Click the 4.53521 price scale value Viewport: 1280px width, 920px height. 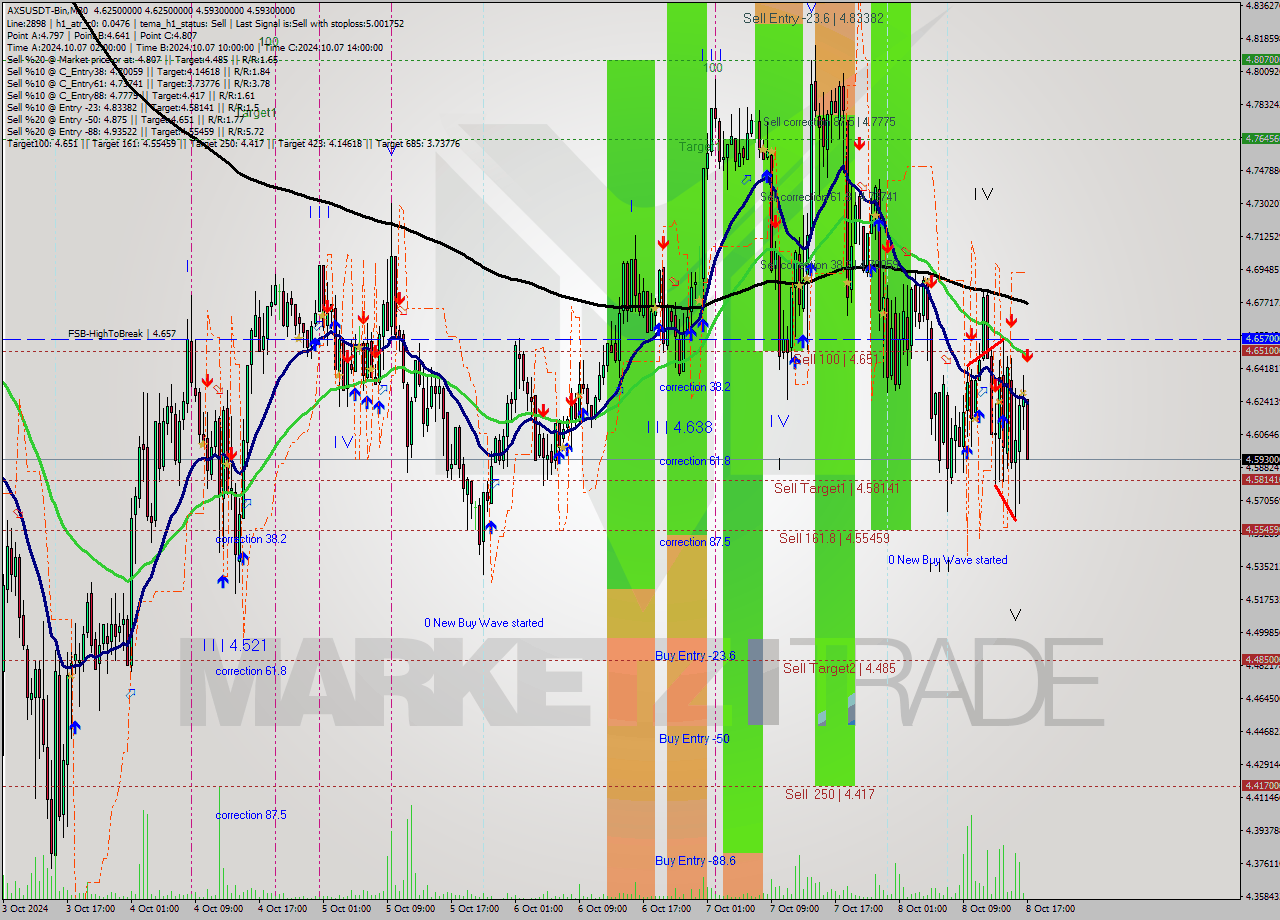click(x=1262, y=566)
